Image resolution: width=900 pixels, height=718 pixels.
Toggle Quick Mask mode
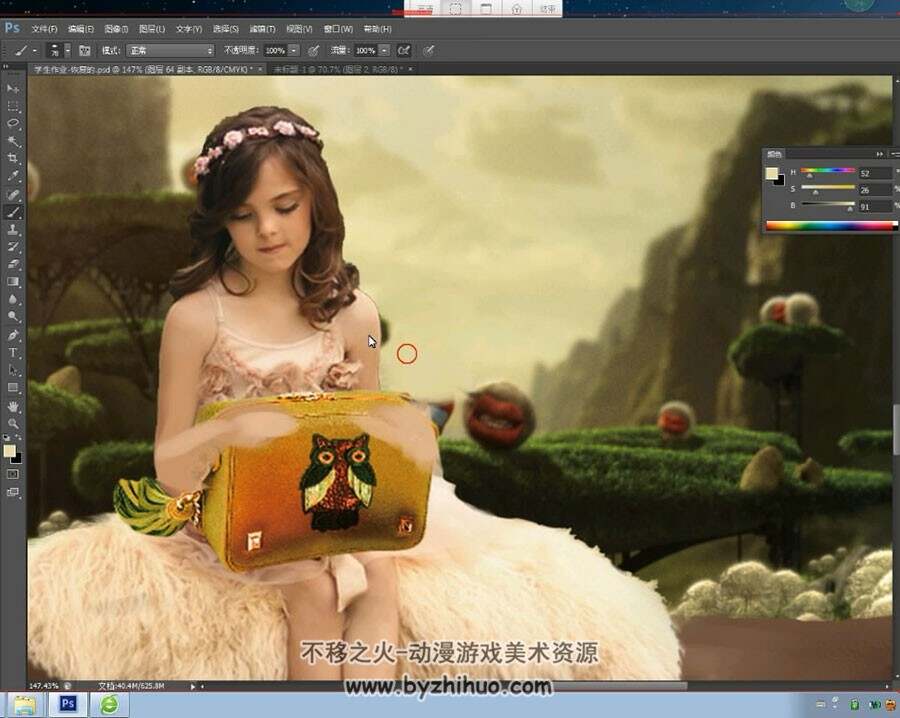(13, 475)
